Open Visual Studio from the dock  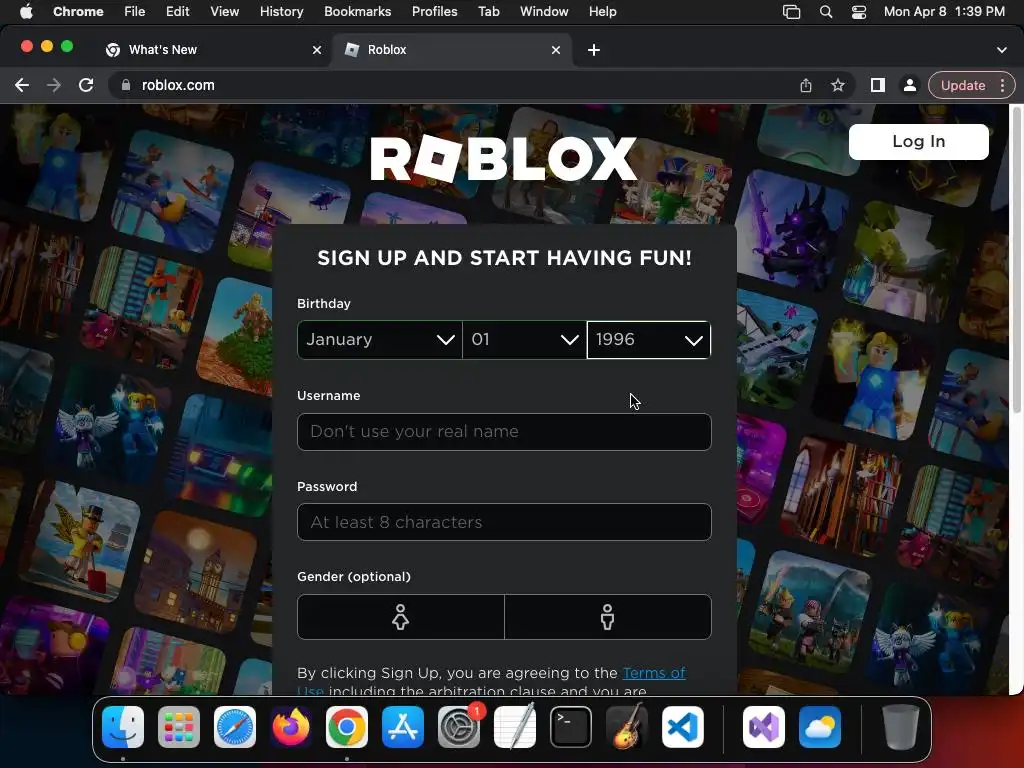pos(763,727)
